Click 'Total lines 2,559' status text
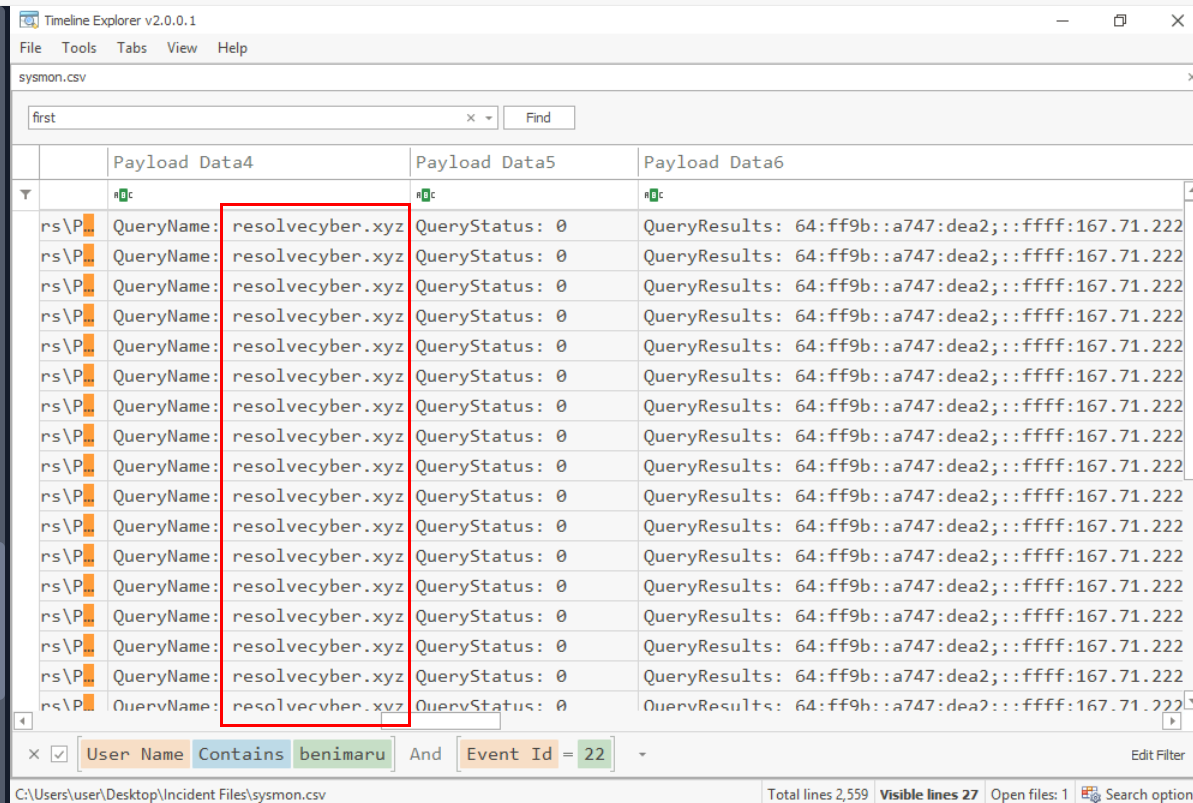The width and height of the screenshot is (1193, 803). [818, 794]
